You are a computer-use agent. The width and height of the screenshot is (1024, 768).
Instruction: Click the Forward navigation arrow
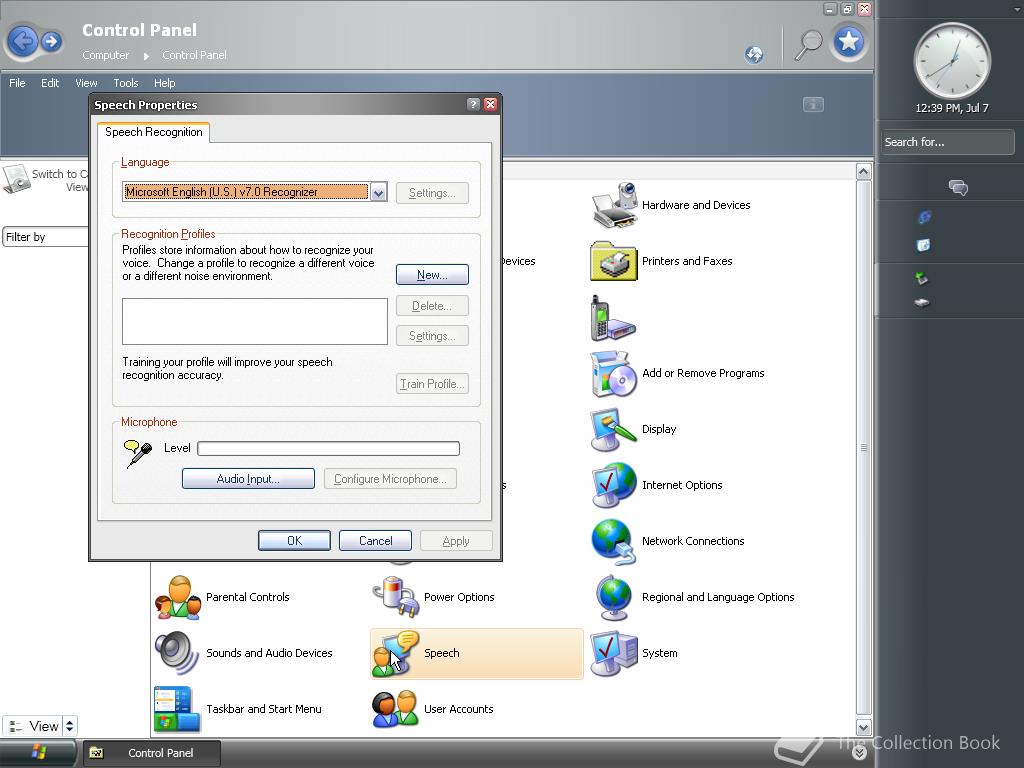point(52,42)
